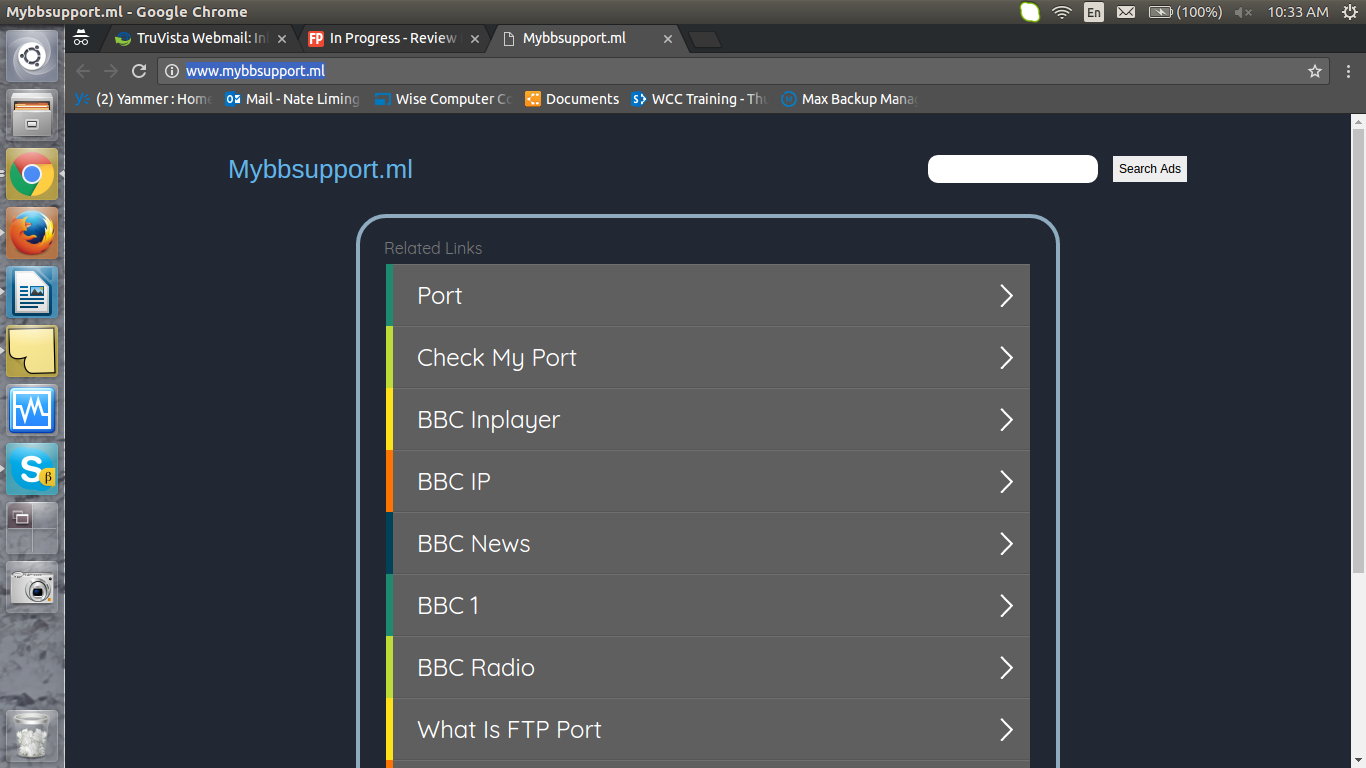The image size is (1366, 768).
Task: Open the green indicator in top panel
Action: coord(1030,12)
